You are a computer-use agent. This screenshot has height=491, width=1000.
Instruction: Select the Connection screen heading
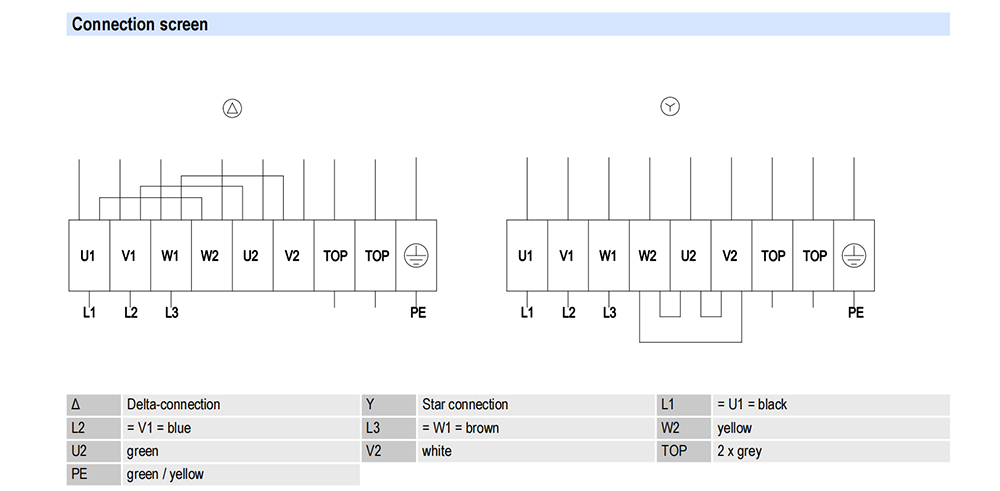point(140,25)
